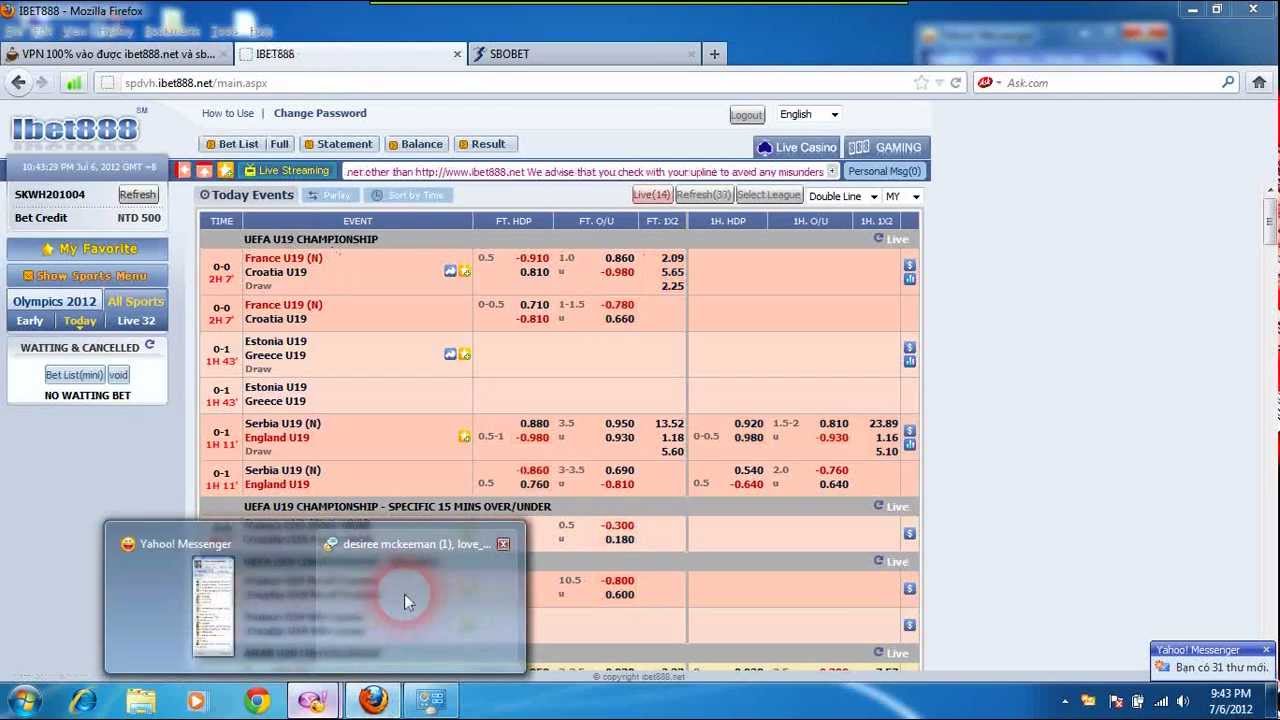
Task: Open the Change Password link
Action: (x=320, y=113)
